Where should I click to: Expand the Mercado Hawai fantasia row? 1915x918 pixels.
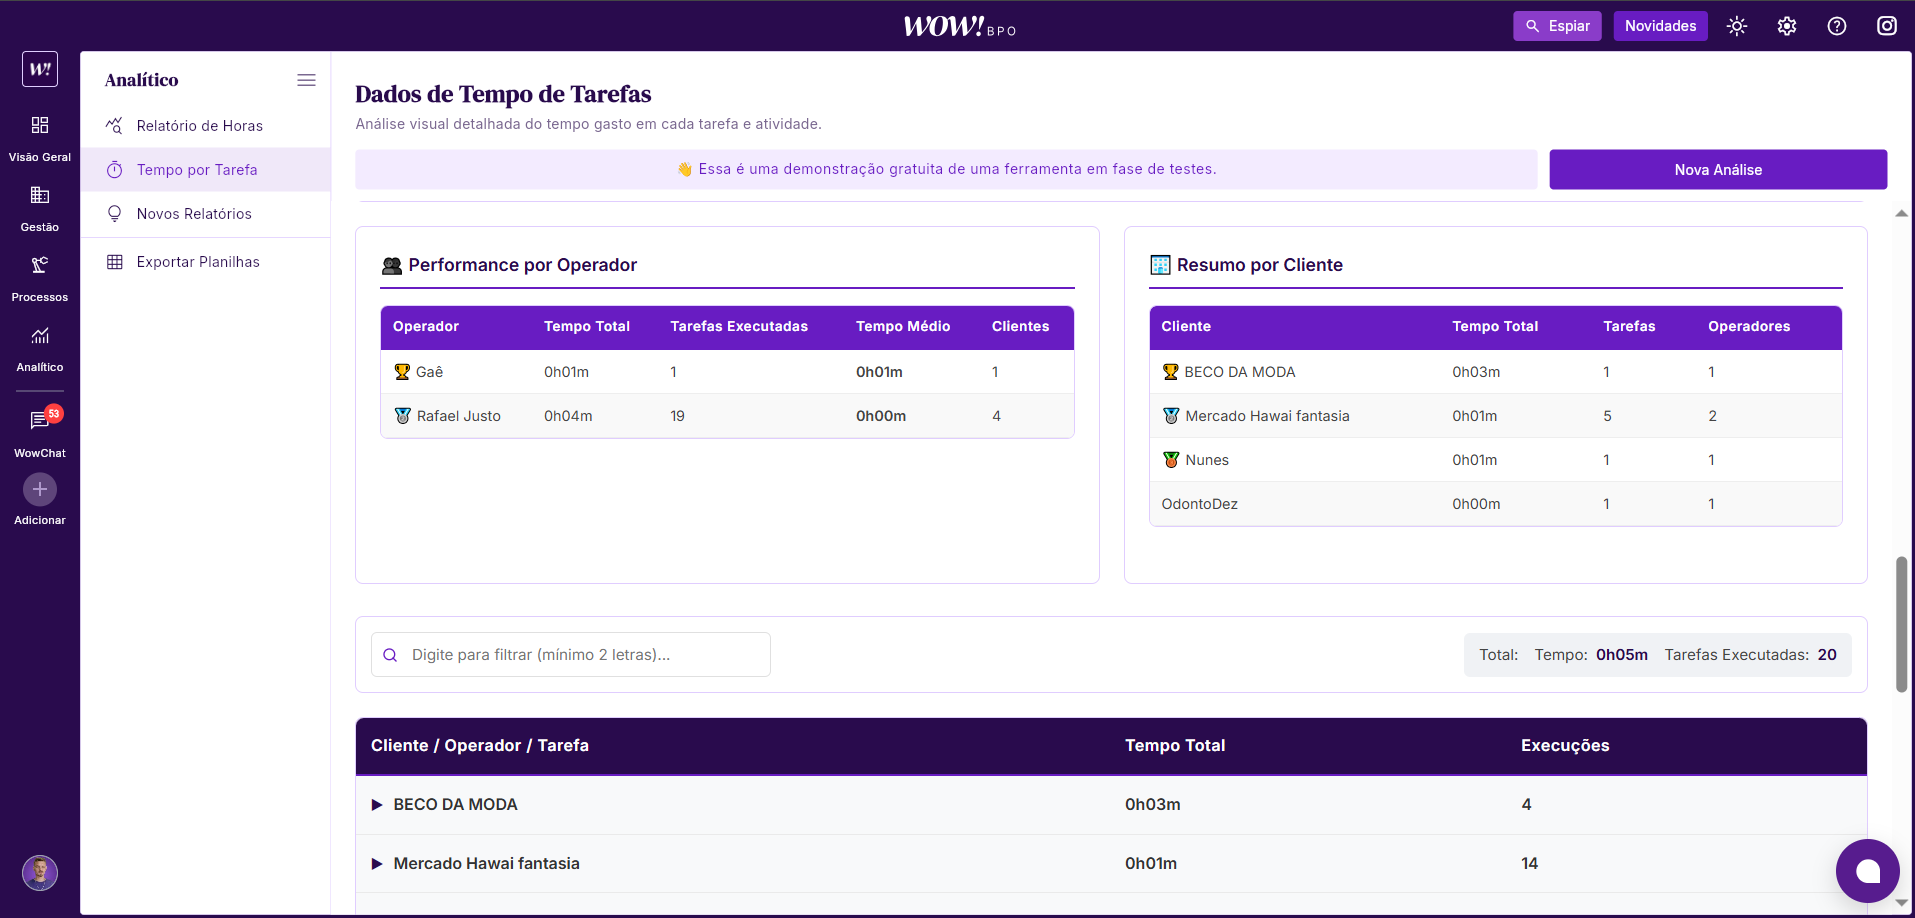pyautogui.click(x=377, y=864)
